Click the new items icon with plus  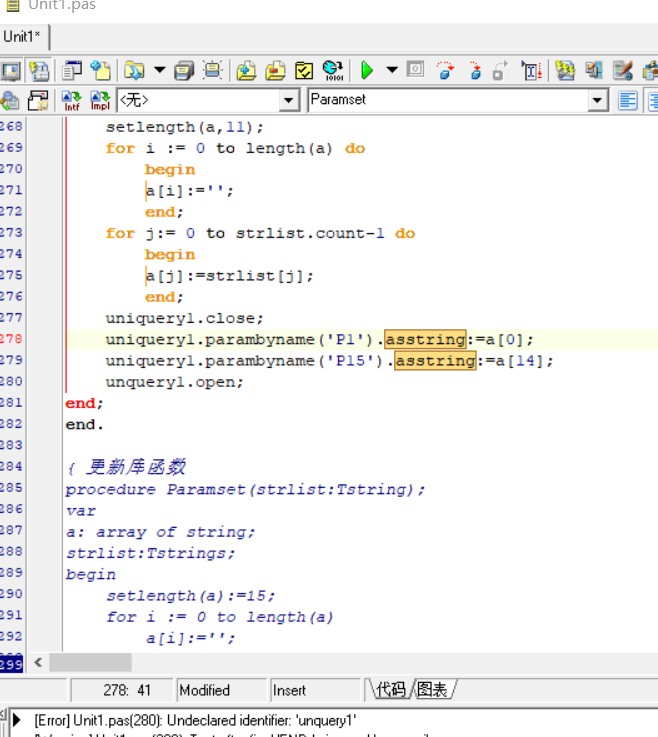coord(101,71)
